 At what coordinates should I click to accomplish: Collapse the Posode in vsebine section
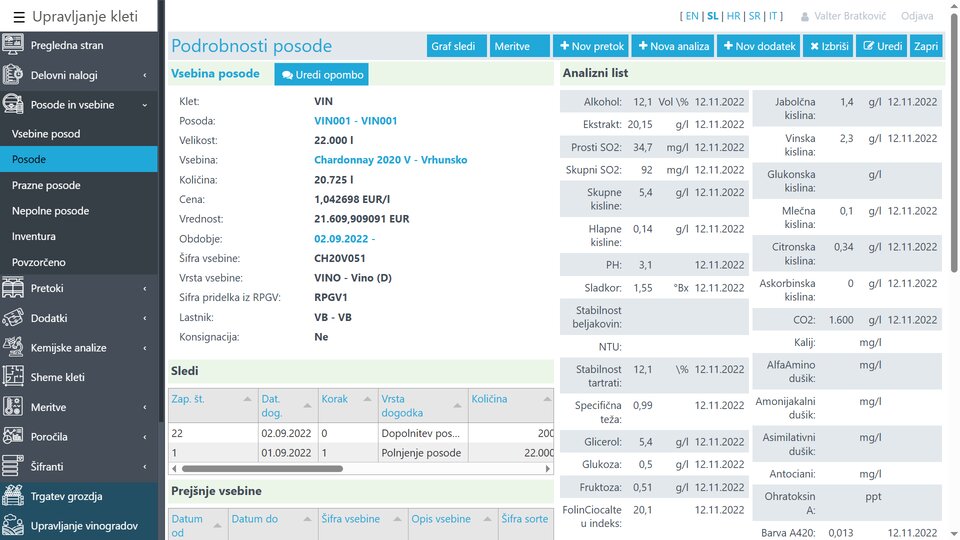(144, 105)
